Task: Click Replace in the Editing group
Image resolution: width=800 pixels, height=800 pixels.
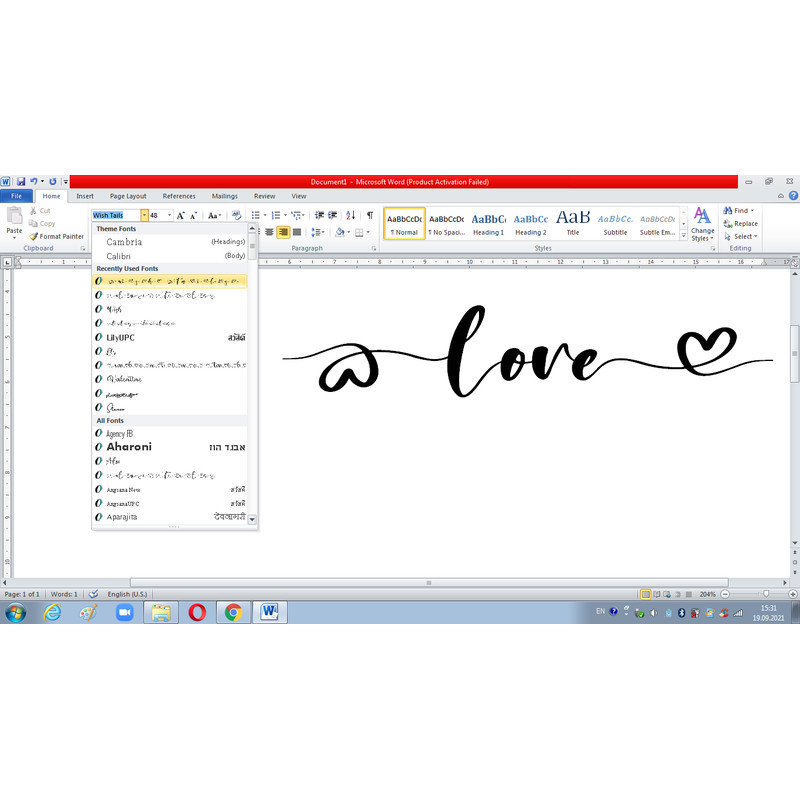Action: pos(741,223)
